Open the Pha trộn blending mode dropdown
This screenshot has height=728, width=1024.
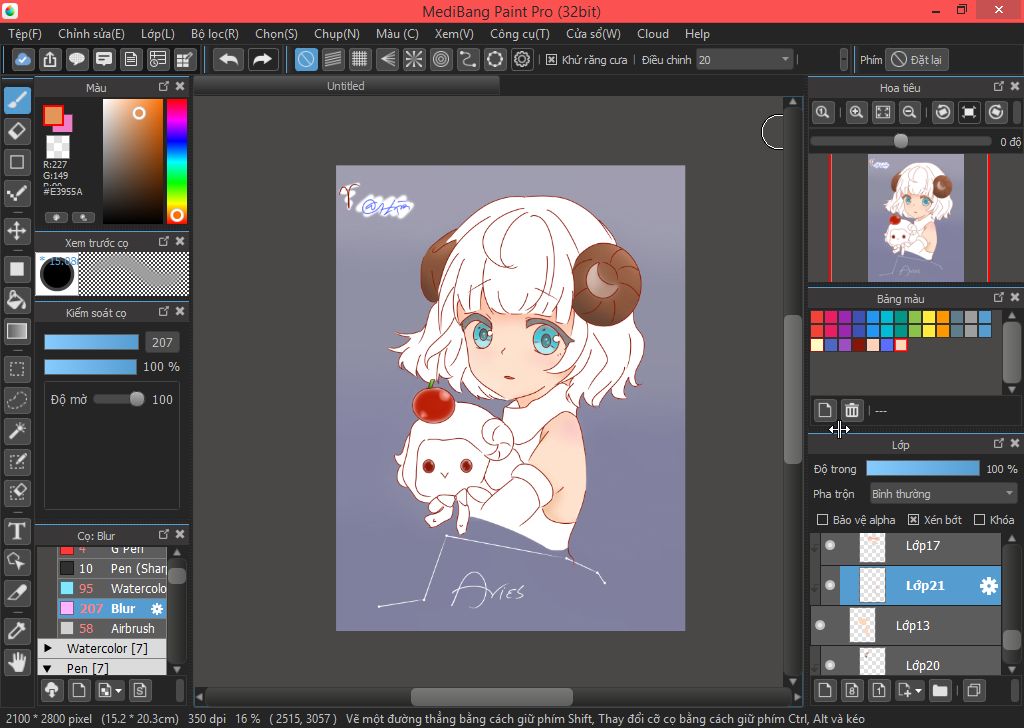point(942,494)
